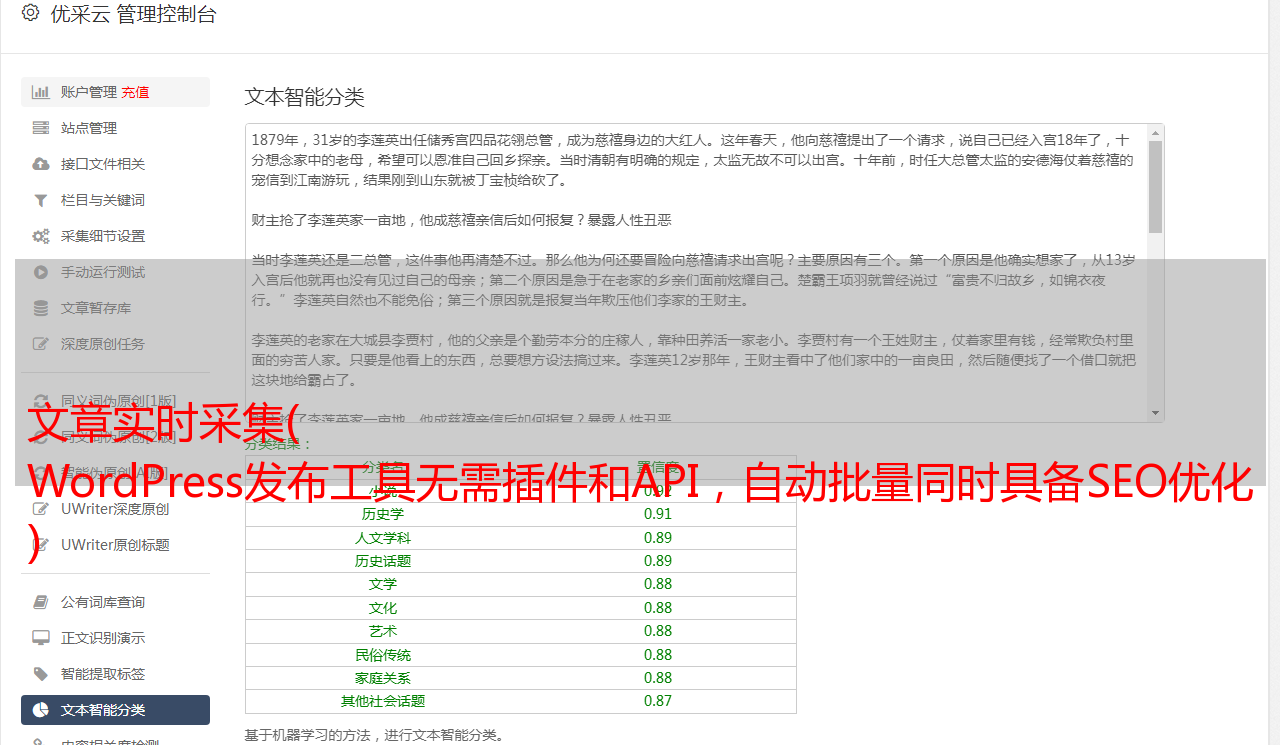Click the filter funnel icon for 栏目与关键词
This screenshot has height=745, width=1280.
click(x=41, y=200)
